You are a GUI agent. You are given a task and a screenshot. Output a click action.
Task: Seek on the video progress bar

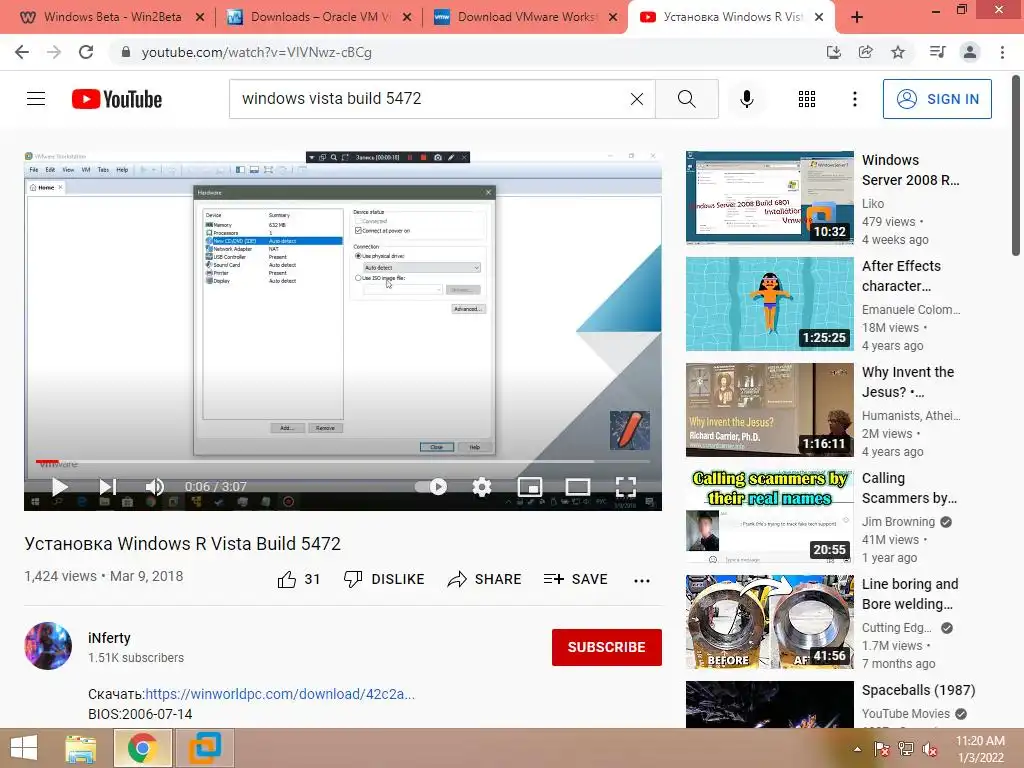pyautogui.click(x=343, y=461)
